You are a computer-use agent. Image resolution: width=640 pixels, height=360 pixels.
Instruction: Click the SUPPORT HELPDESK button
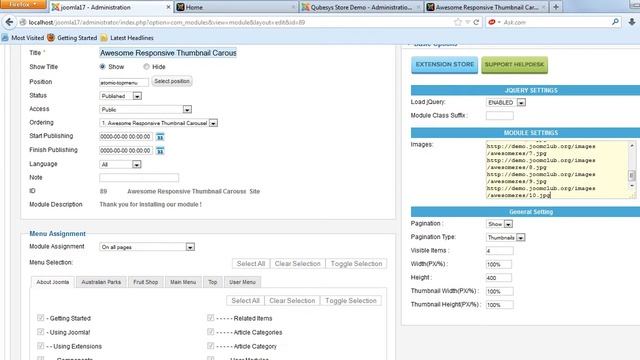click(x=514, y=65)
